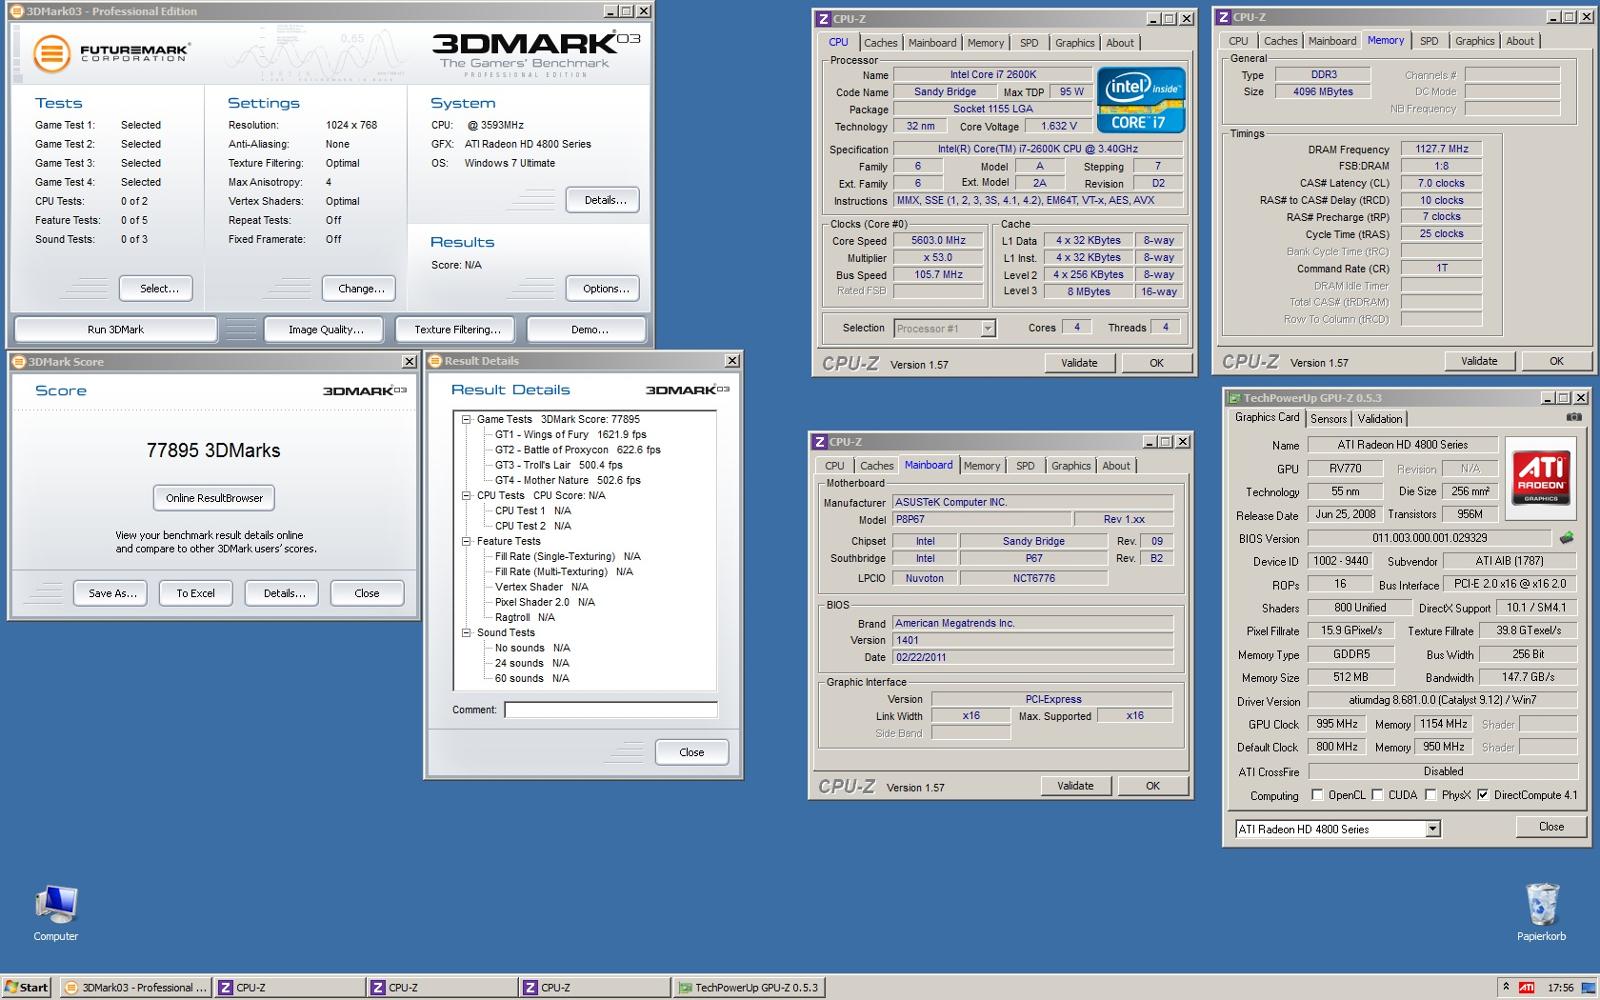Toggle the DirectCompute 4.1 checkbox
The height and width of the screenshot is (1000, 1600).
(1482, 795)
